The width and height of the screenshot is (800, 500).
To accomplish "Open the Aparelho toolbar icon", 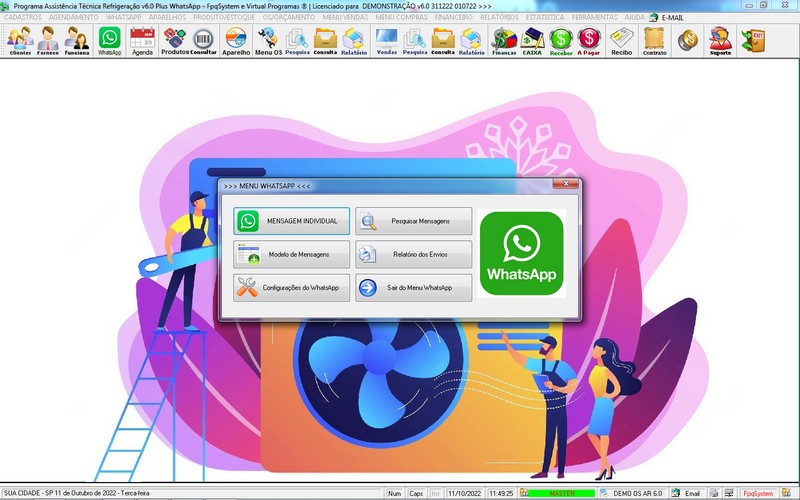I will pos(236,41).
